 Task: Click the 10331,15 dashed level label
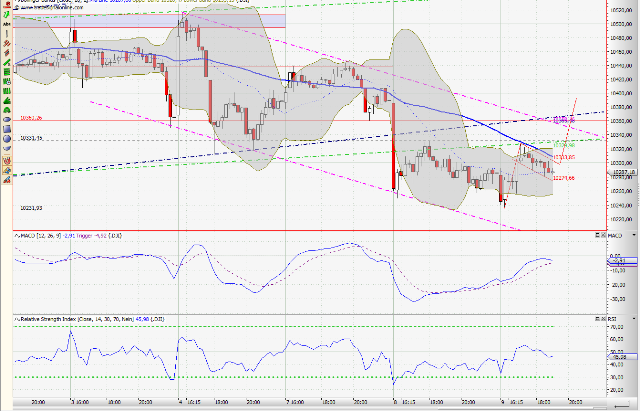[31, 138]
